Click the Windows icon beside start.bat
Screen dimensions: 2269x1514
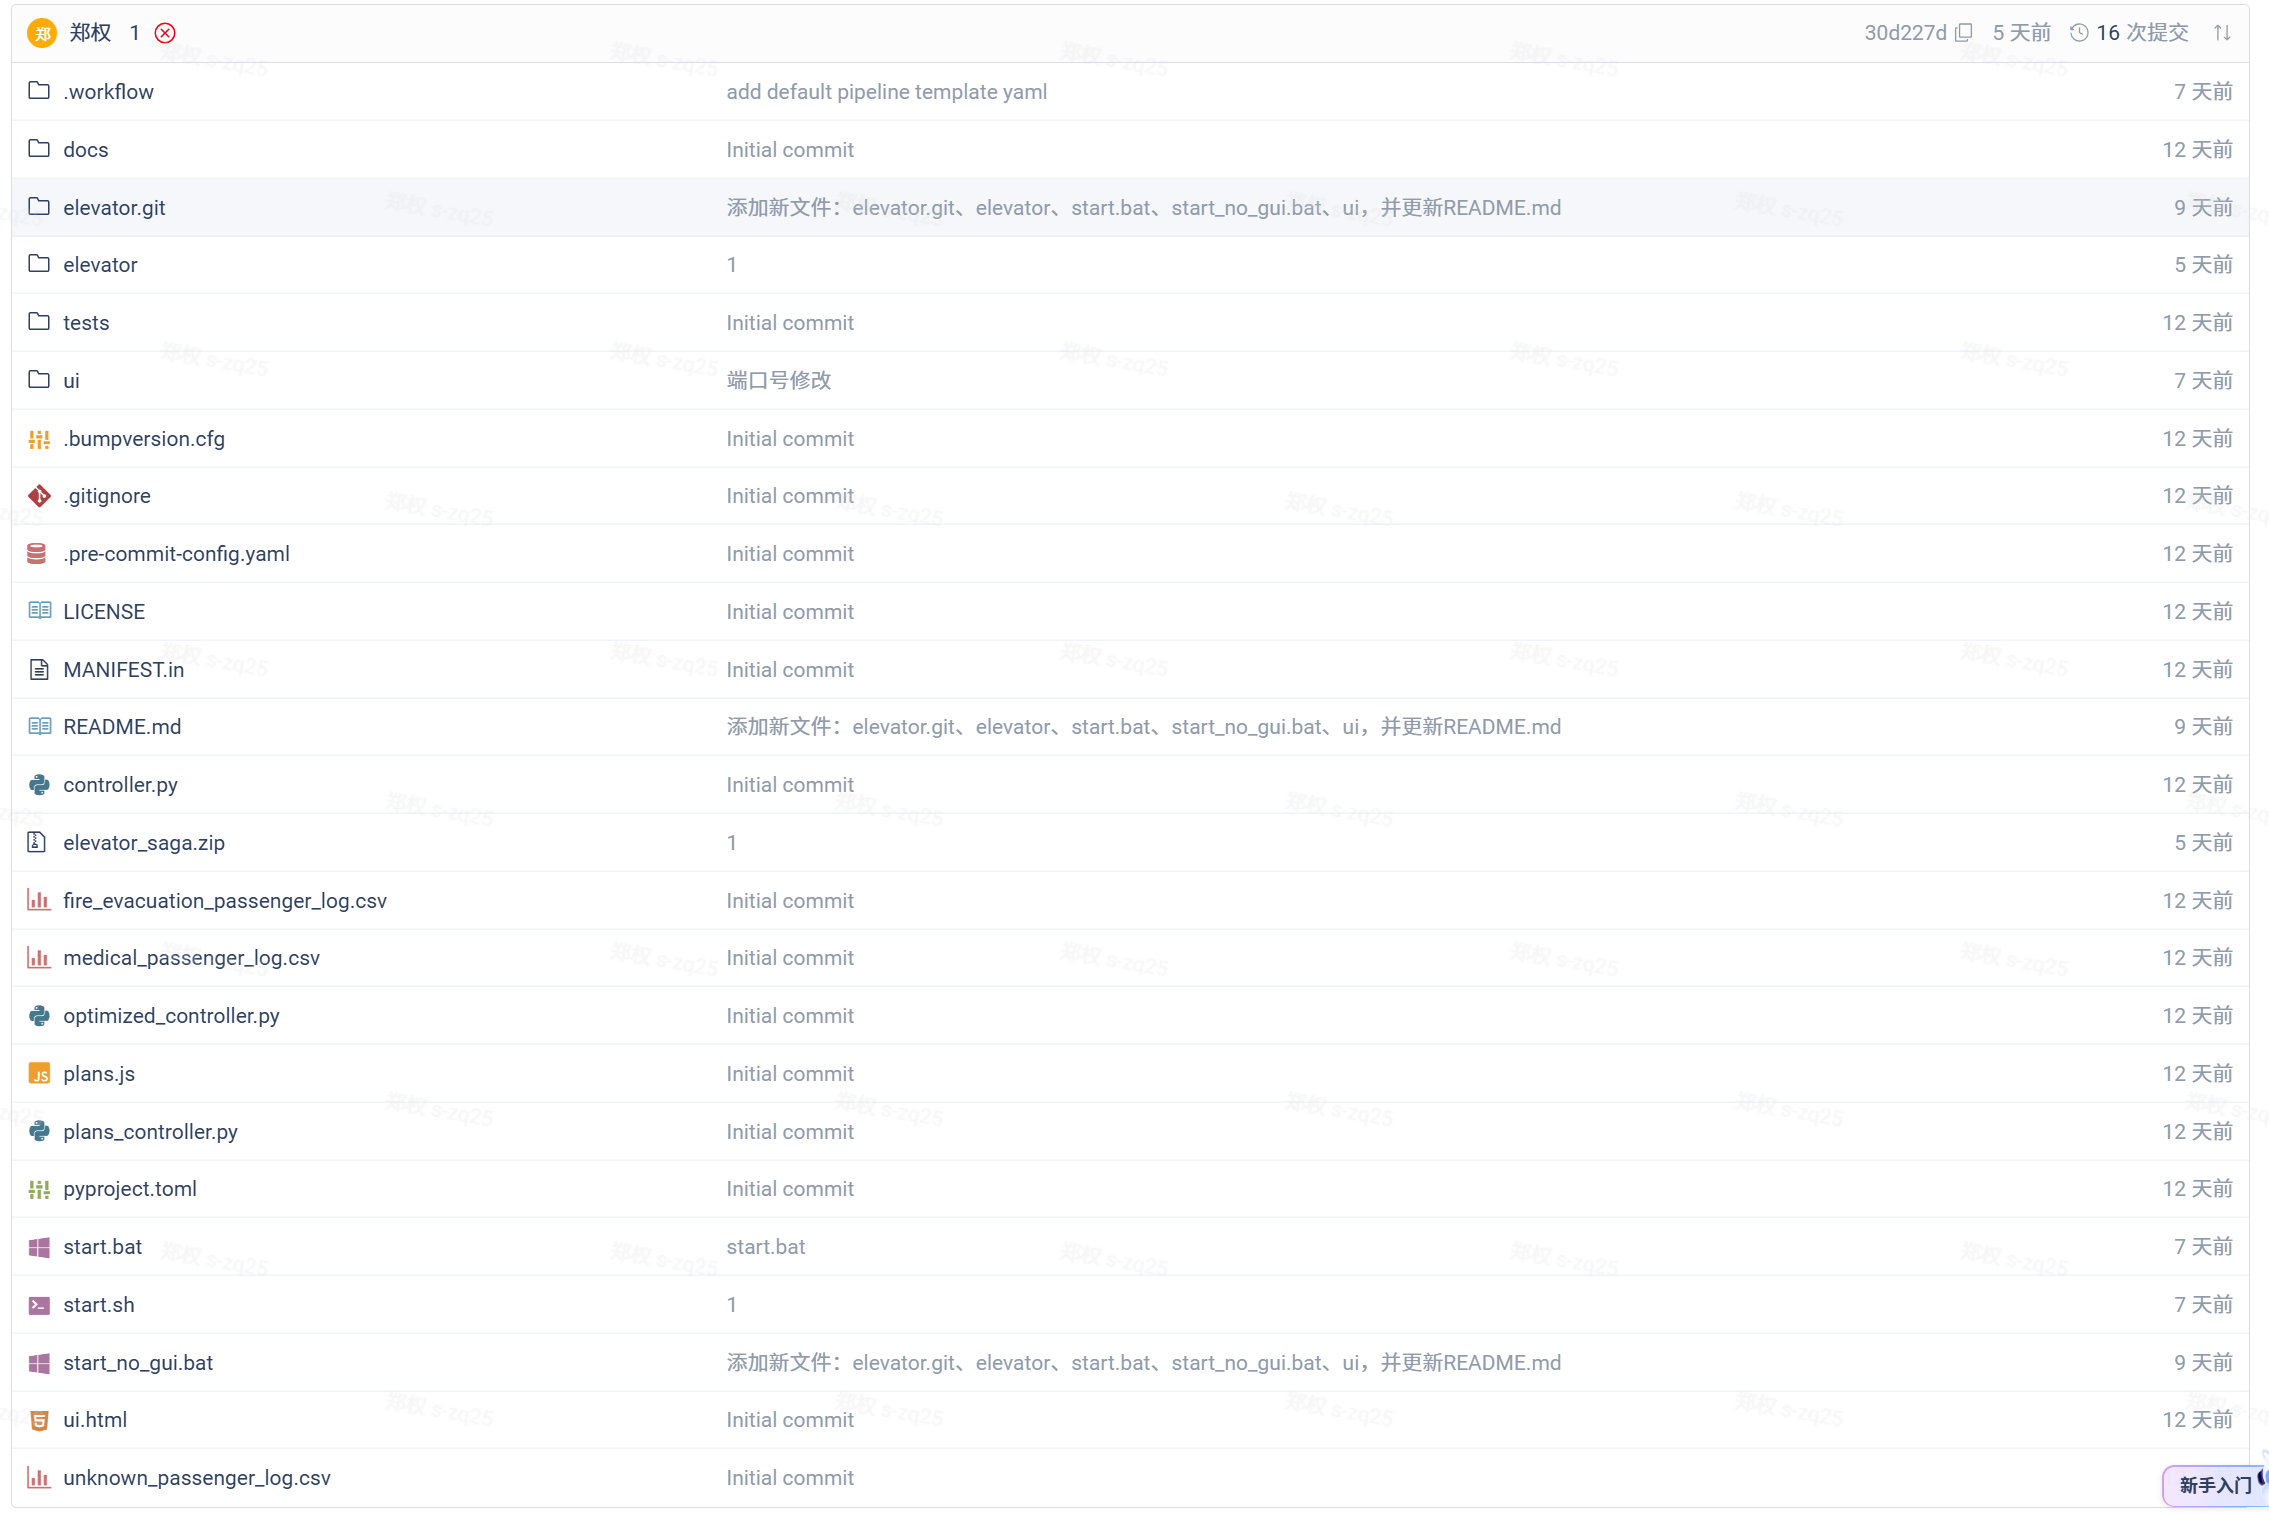point(39,1247)
